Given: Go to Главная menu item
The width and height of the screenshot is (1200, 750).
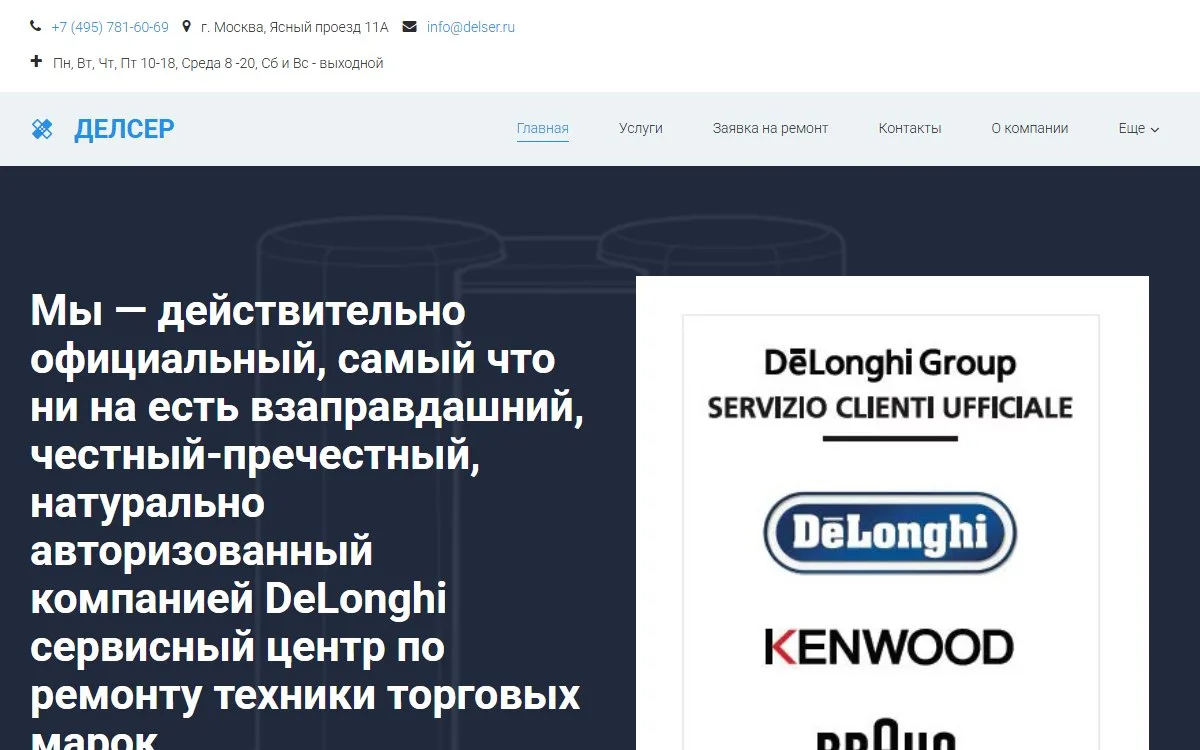Looking at the screenshot, I should [x=543, y=128].
